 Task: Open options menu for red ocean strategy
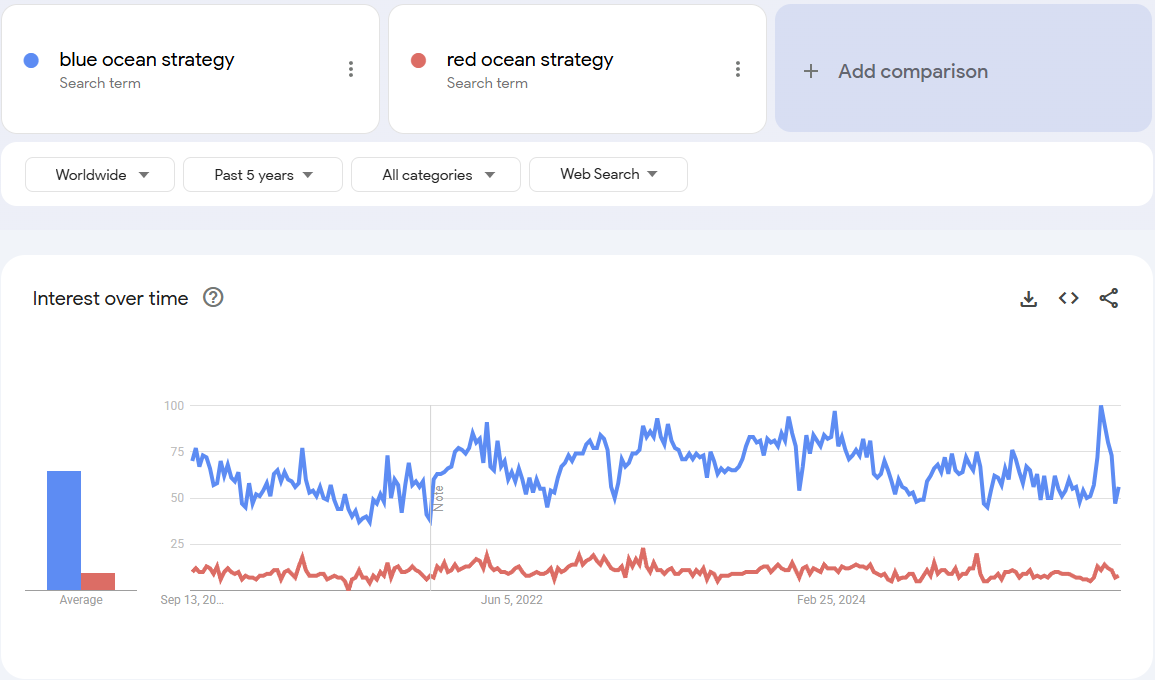(x=737, y=69)
